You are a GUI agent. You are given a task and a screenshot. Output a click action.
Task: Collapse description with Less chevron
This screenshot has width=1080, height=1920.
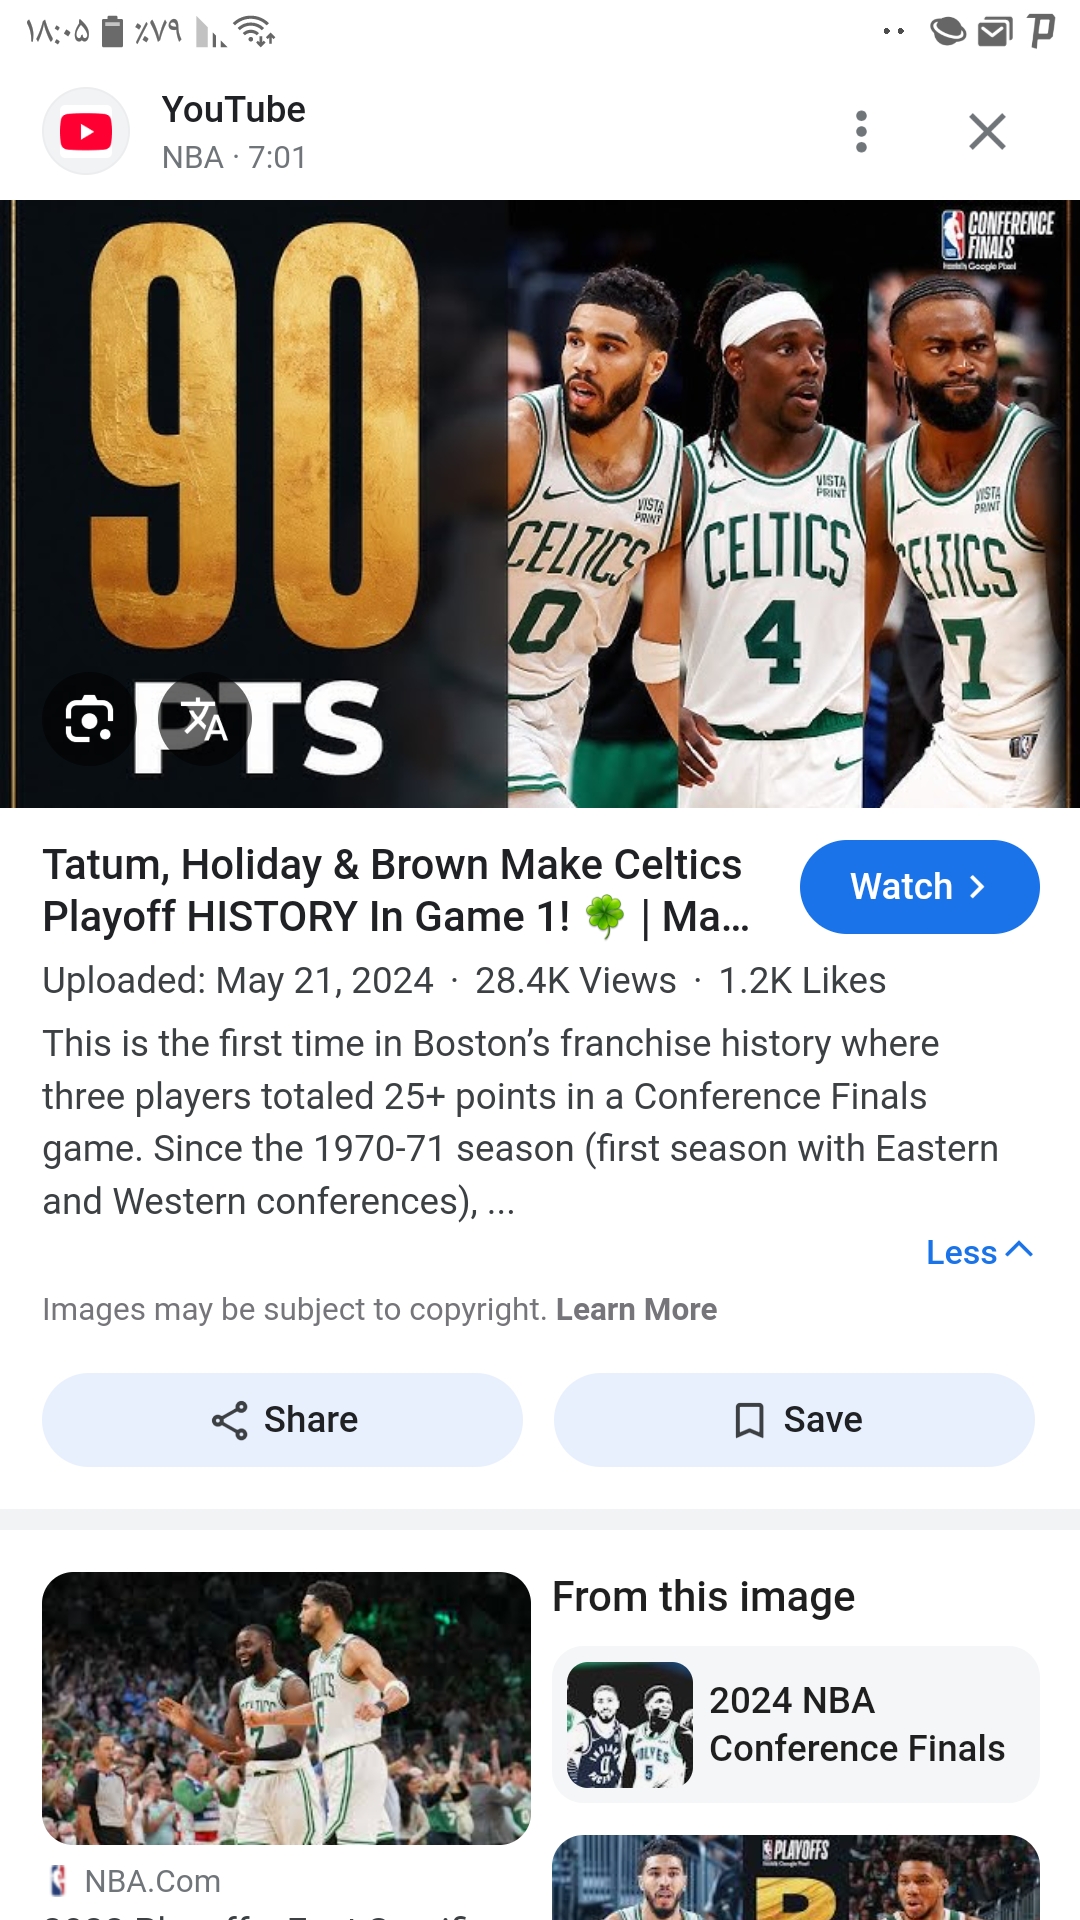[979, 1252]
